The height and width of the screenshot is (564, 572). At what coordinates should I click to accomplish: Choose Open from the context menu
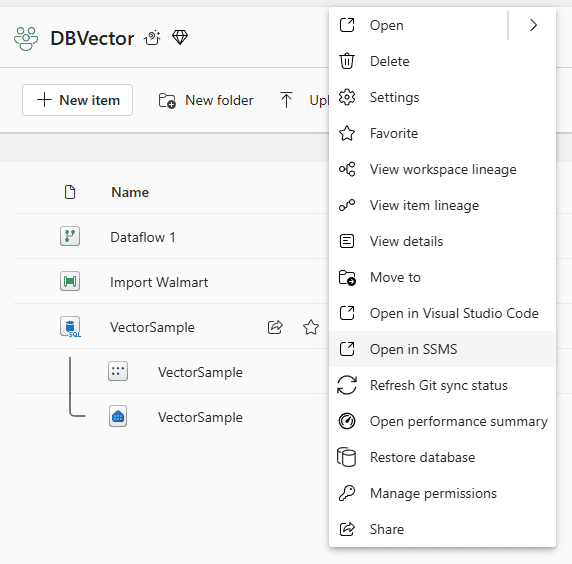(x=418, y=25)
